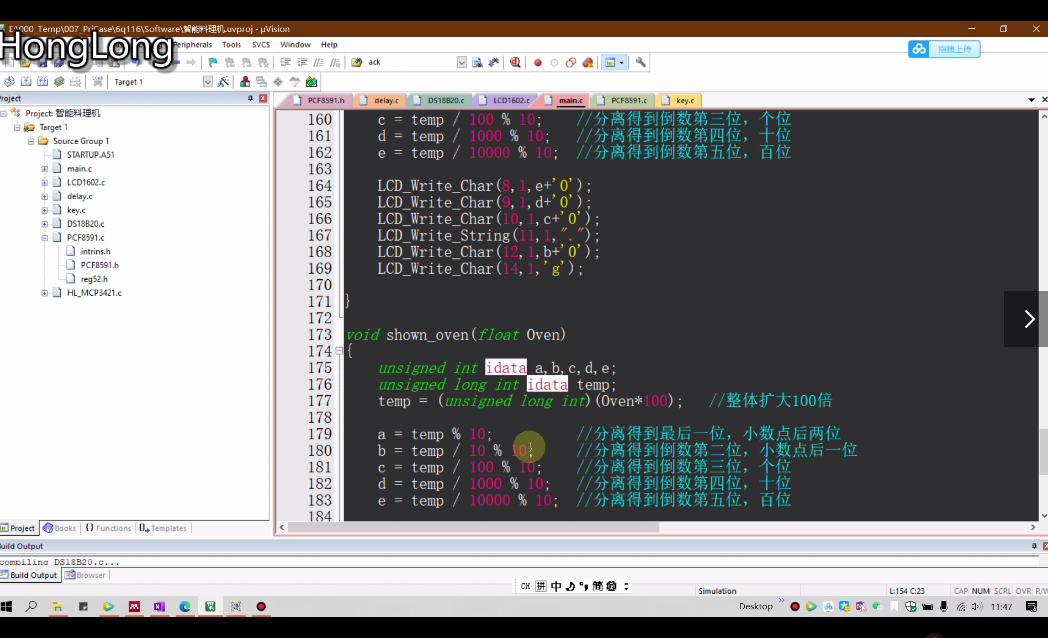Click the cloud upload button at top right

(x=944, y=49)
